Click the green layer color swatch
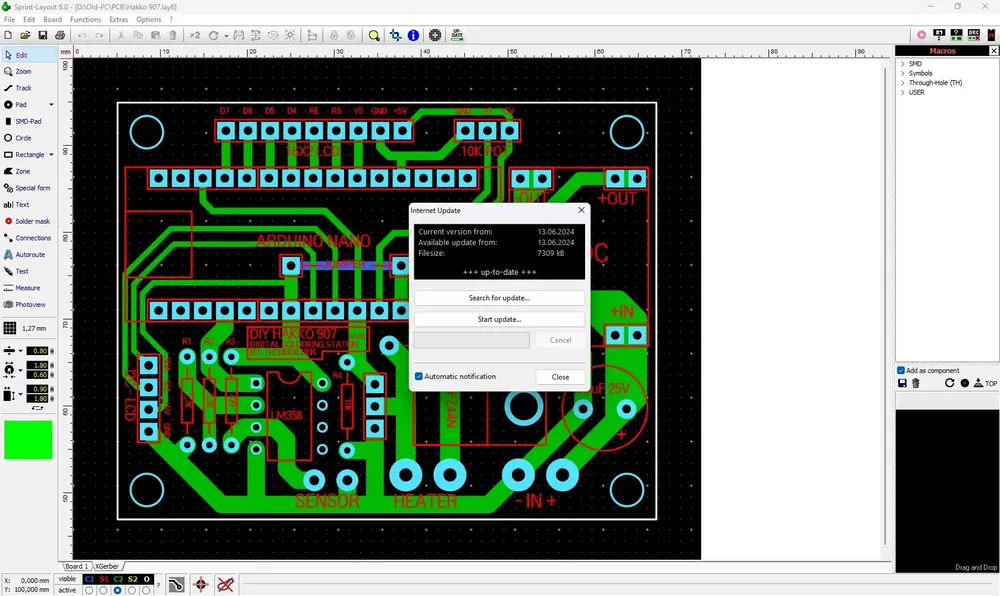 (x=28, y=440)
